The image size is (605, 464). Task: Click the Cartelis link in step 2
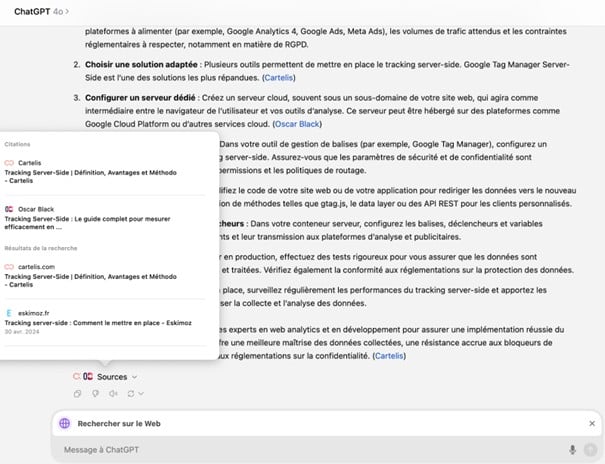click(x=279, y=78)
